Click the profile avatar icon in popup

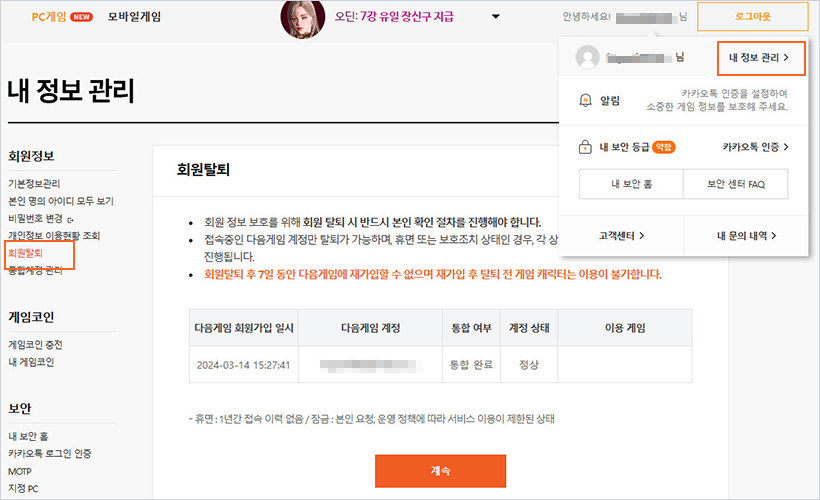click(588, 59)
